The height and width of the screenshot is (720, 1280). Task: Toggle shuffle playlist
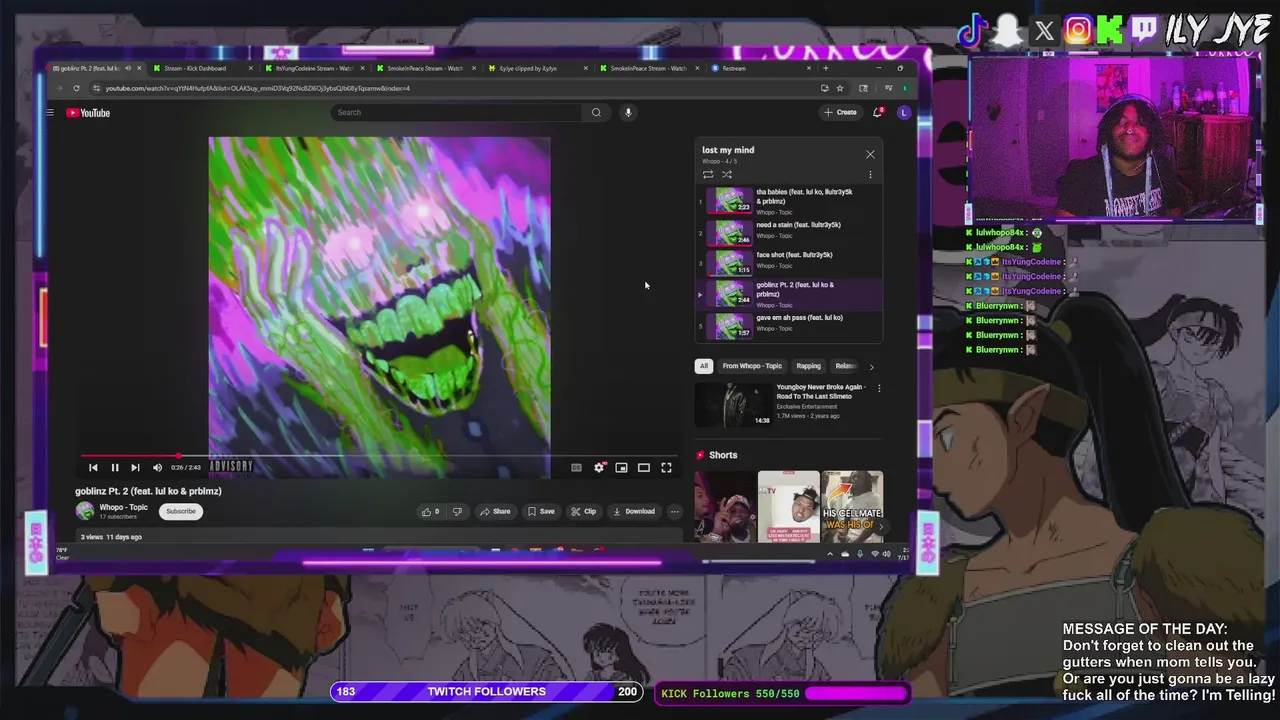coord(727,174)
